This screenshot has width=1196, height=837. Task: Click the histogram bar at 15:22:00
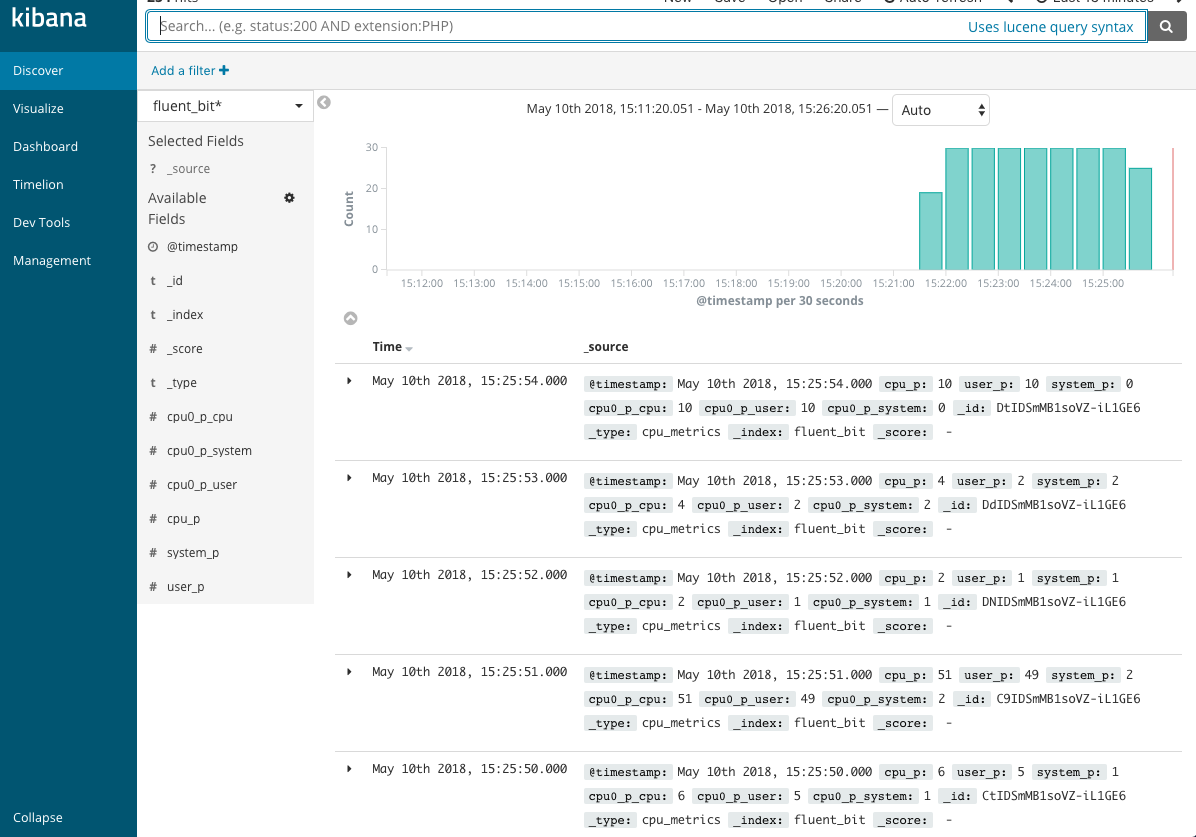957,209
